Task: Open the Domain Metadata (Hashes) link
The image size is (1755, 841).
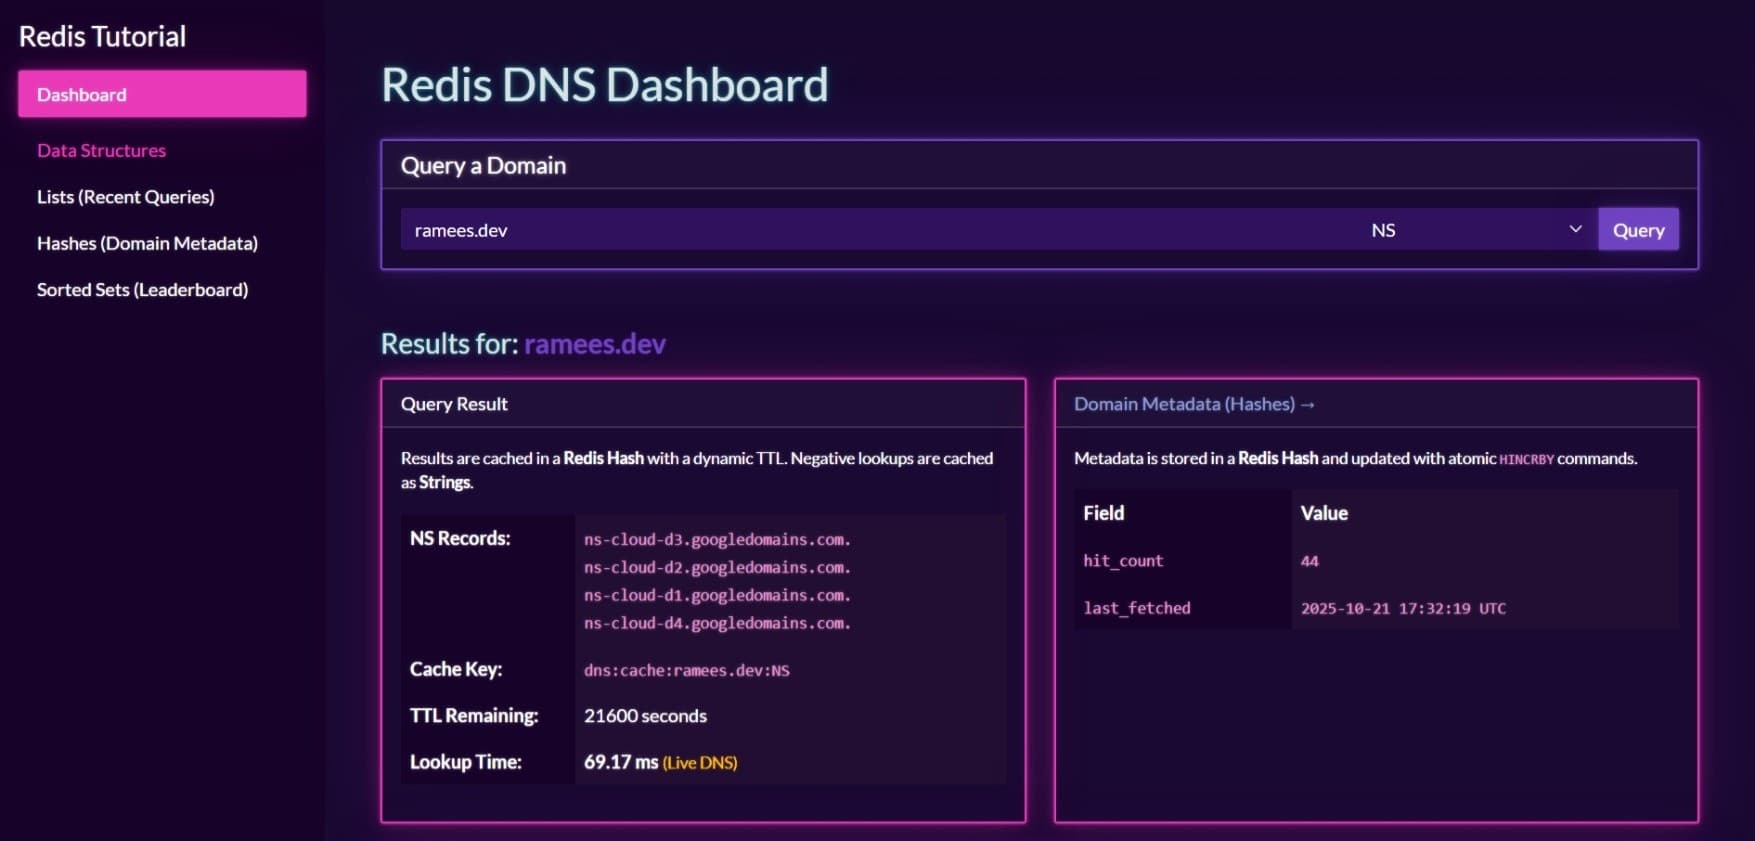Action: coord(1194,404)
